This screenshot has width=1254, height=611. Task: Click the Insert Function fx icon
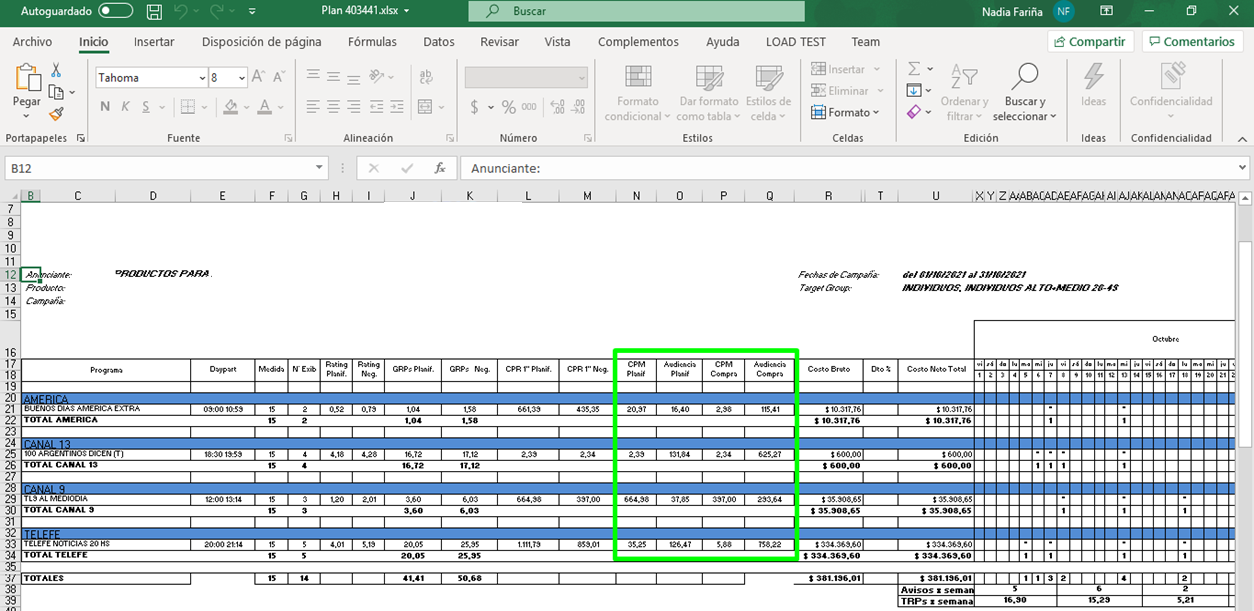click(439, 168)
